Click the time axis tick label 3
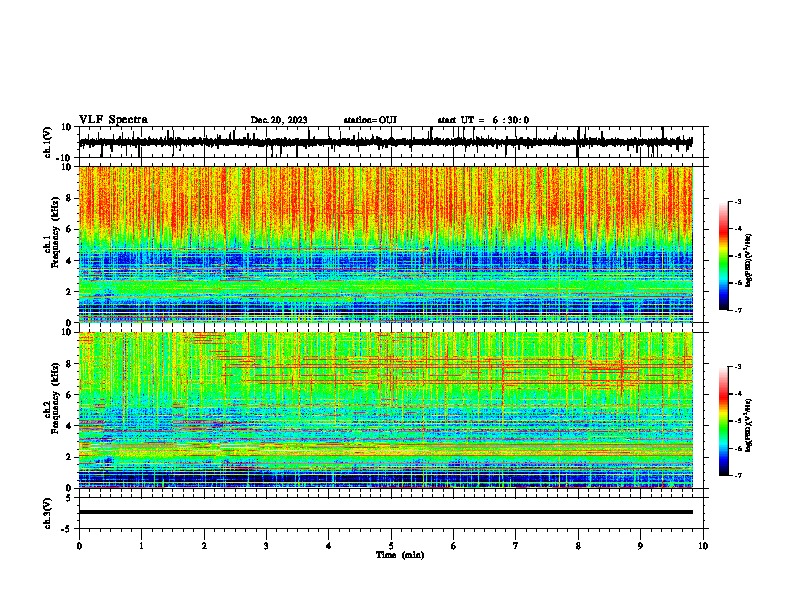792x612 pixels. coord(266,546)
